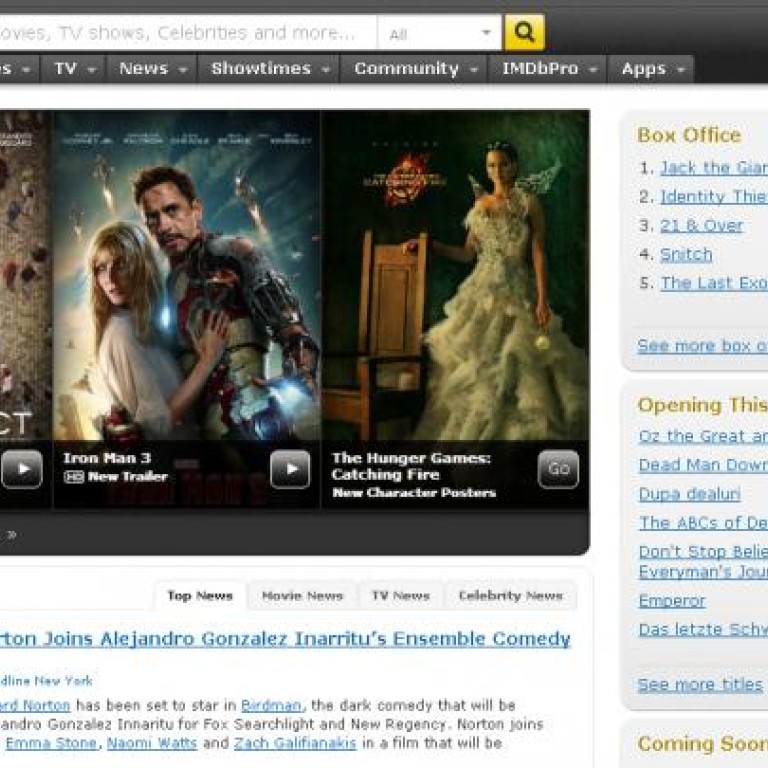Click See more titles link
The image size is (768, 768).
pyautogui.click(x=700, y=684)
